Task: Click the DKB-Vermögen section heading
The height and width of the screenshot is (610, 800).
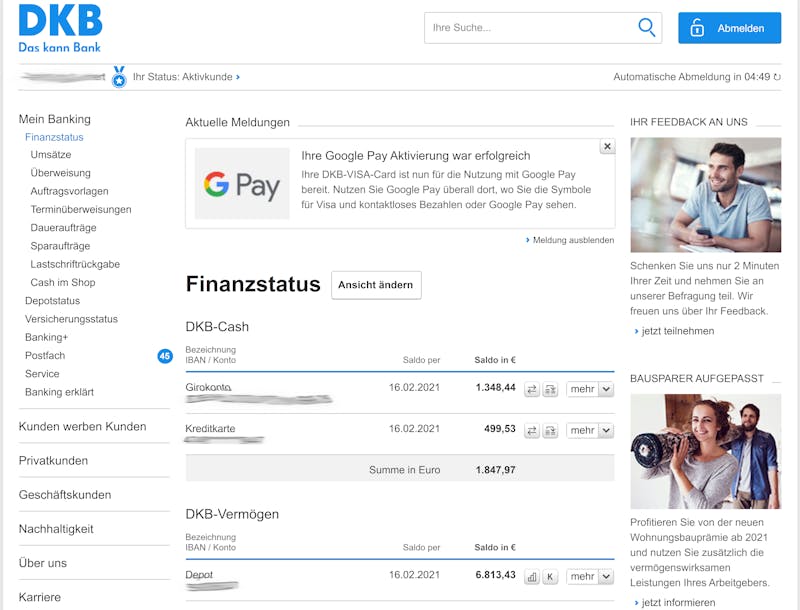Action: (232, 514)
